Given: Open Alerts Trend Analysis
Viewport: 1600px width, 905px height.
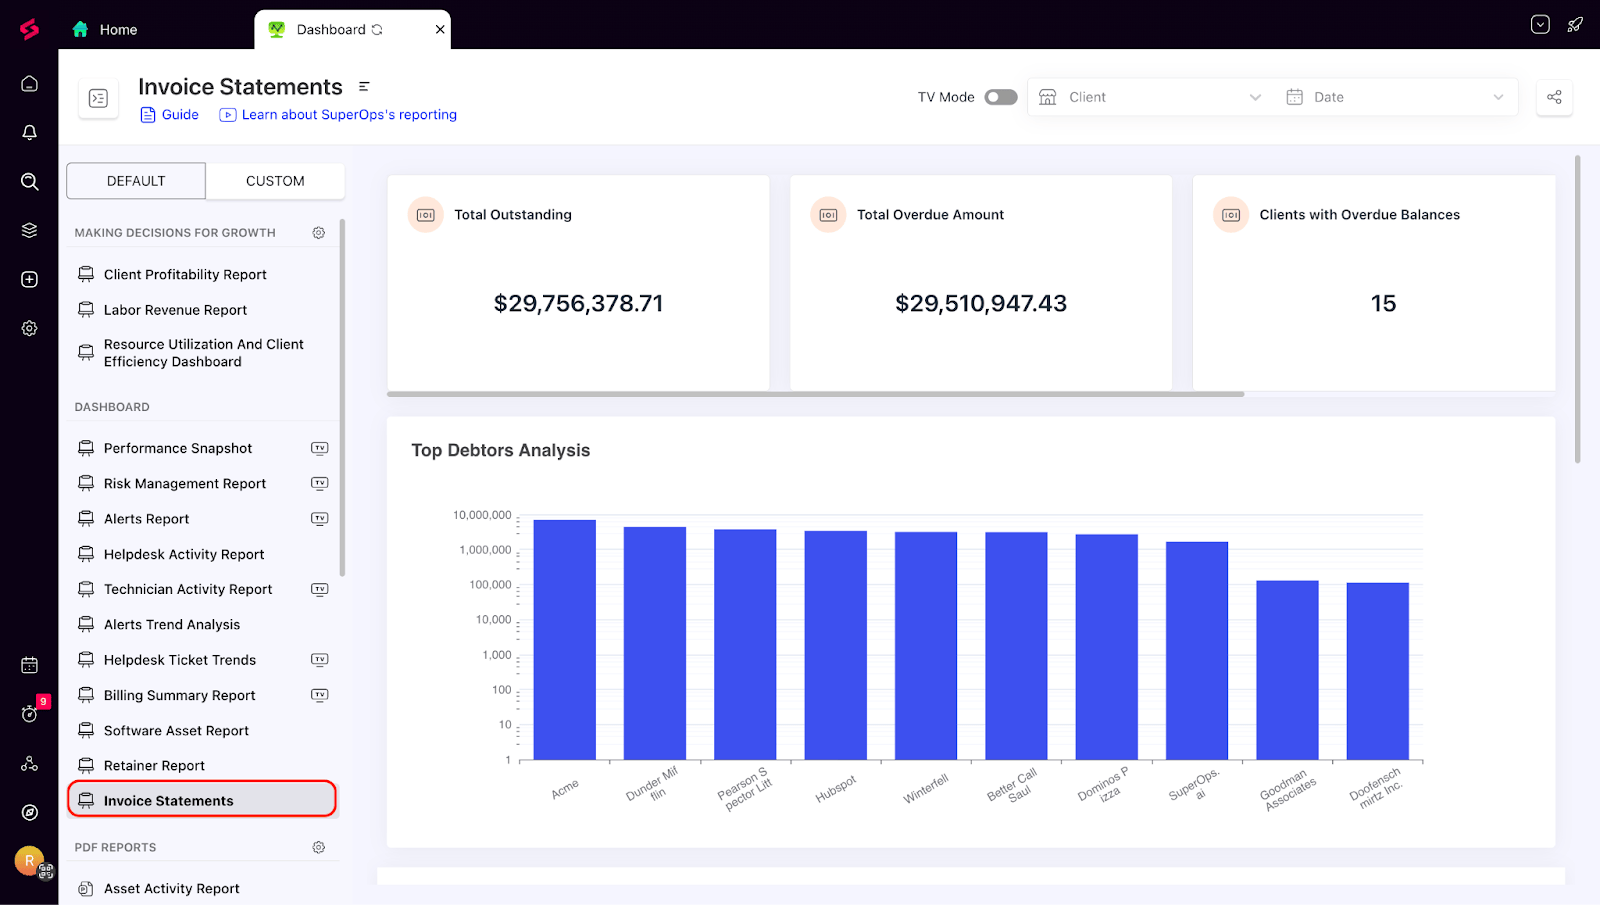Looking at the screenshot, I should click(172, 625).
